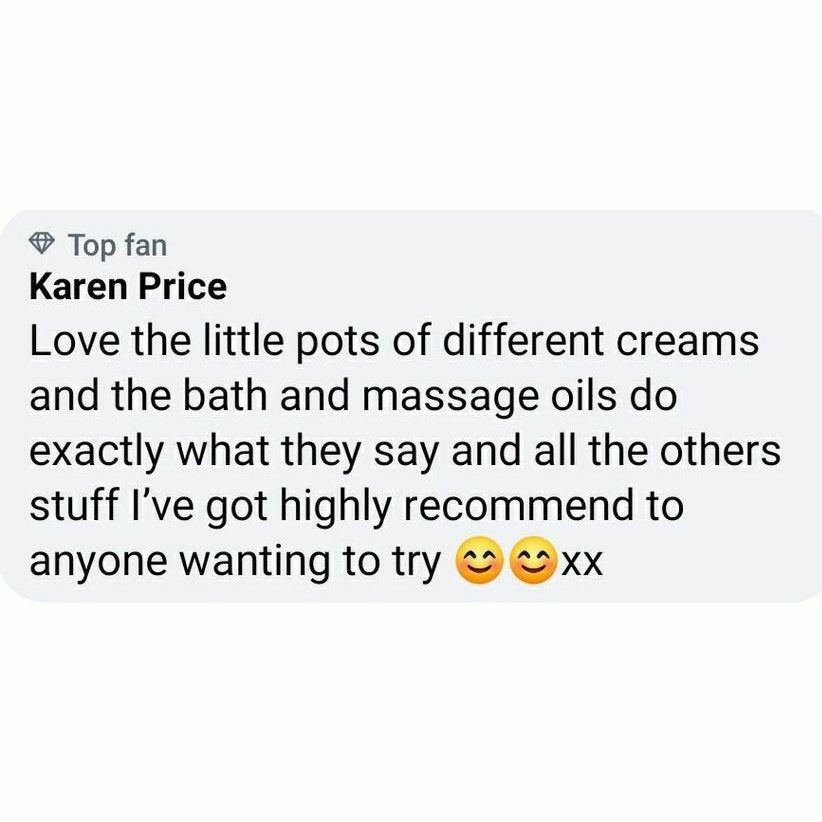The image size is (822, 822).
Task: Click the Top fan diamond badge icon
Action: (x=41, y=243)
